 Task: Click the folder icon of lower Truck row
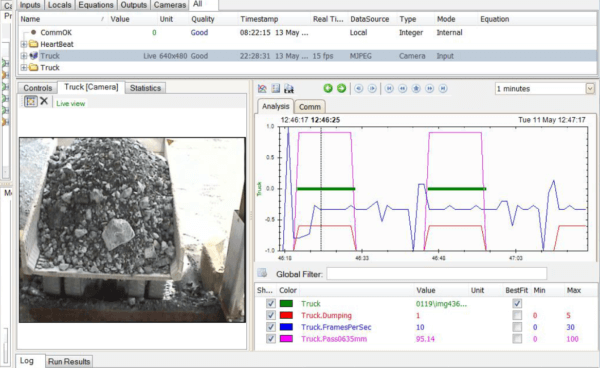pyautogui.click(x=34, y=67)
